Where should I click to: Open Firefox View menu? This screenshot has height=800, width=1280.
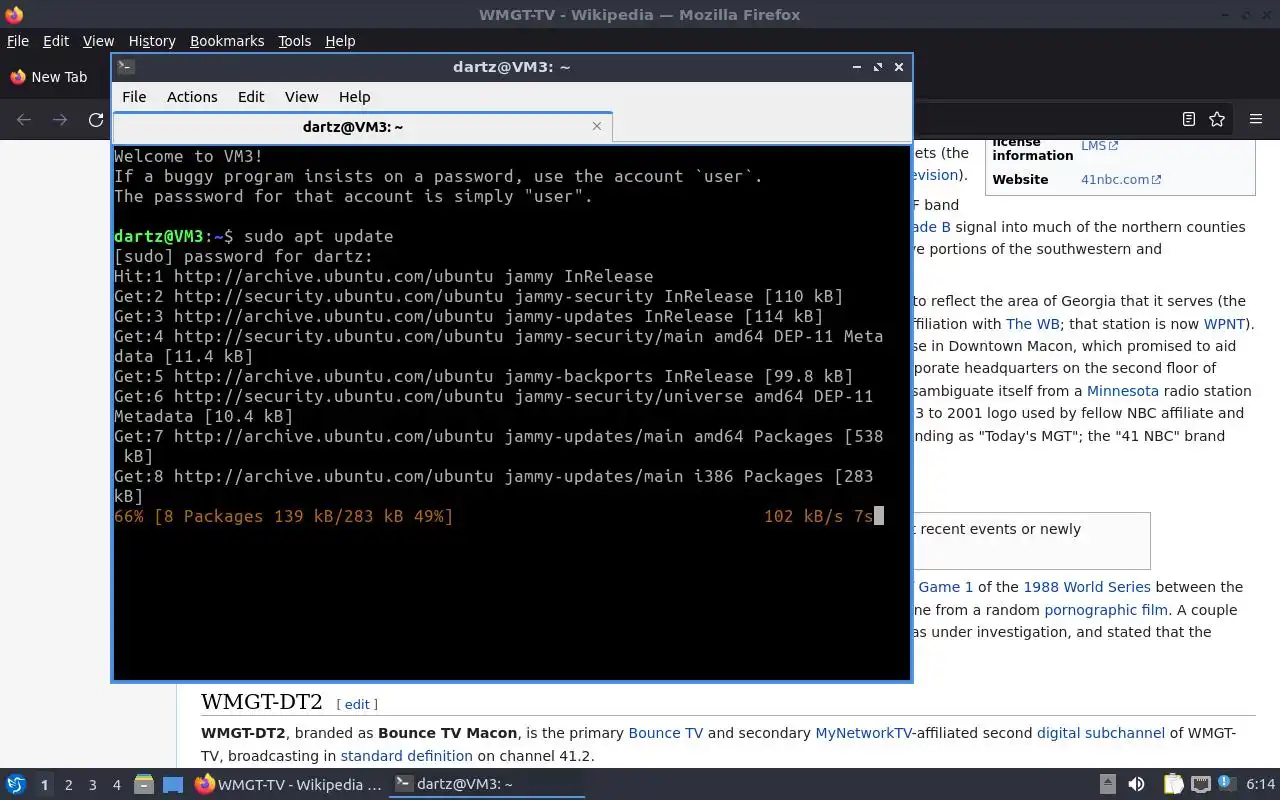point(98,41)
